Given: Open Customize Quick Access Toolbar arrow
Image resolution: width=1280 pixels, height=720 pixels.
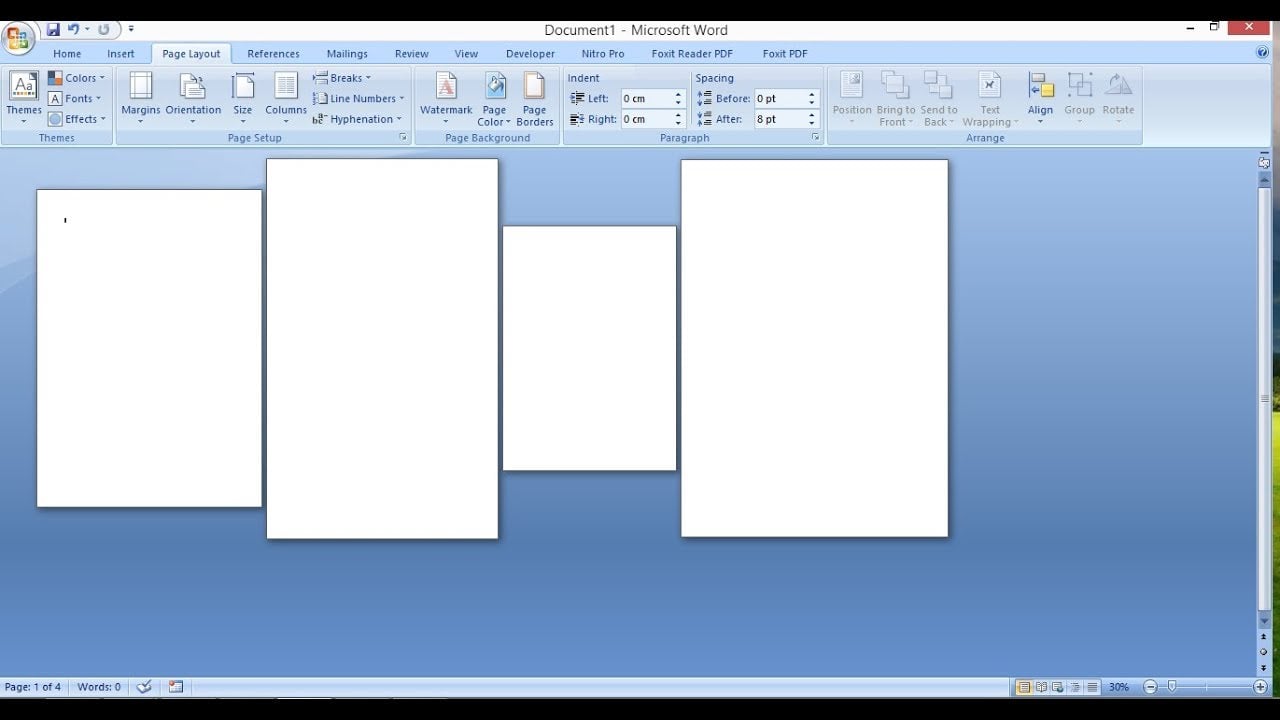Looking at the screenshot, I should [131, 29].
